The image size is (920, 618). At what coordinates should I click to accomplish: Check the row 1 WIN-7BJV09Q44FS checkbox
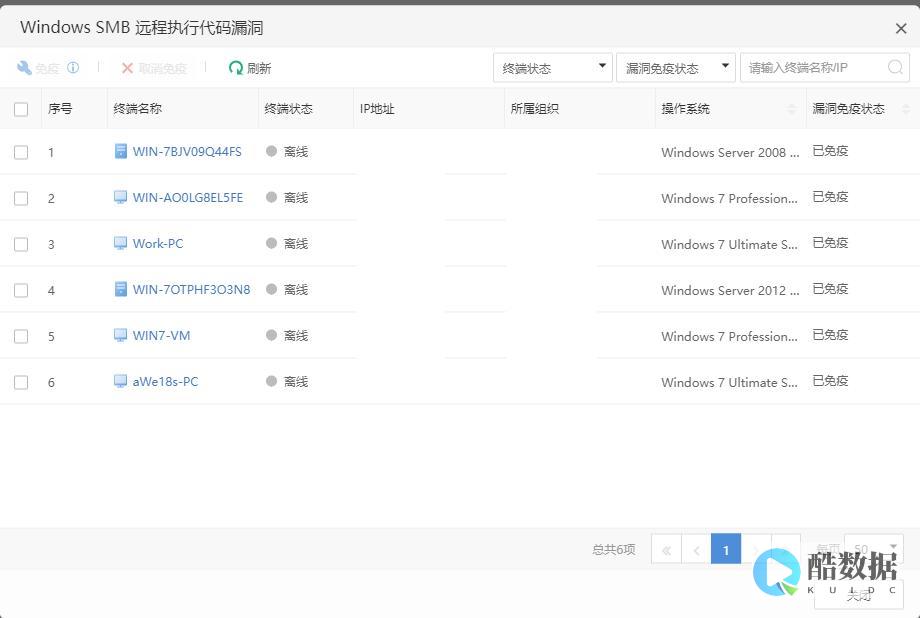21,153
